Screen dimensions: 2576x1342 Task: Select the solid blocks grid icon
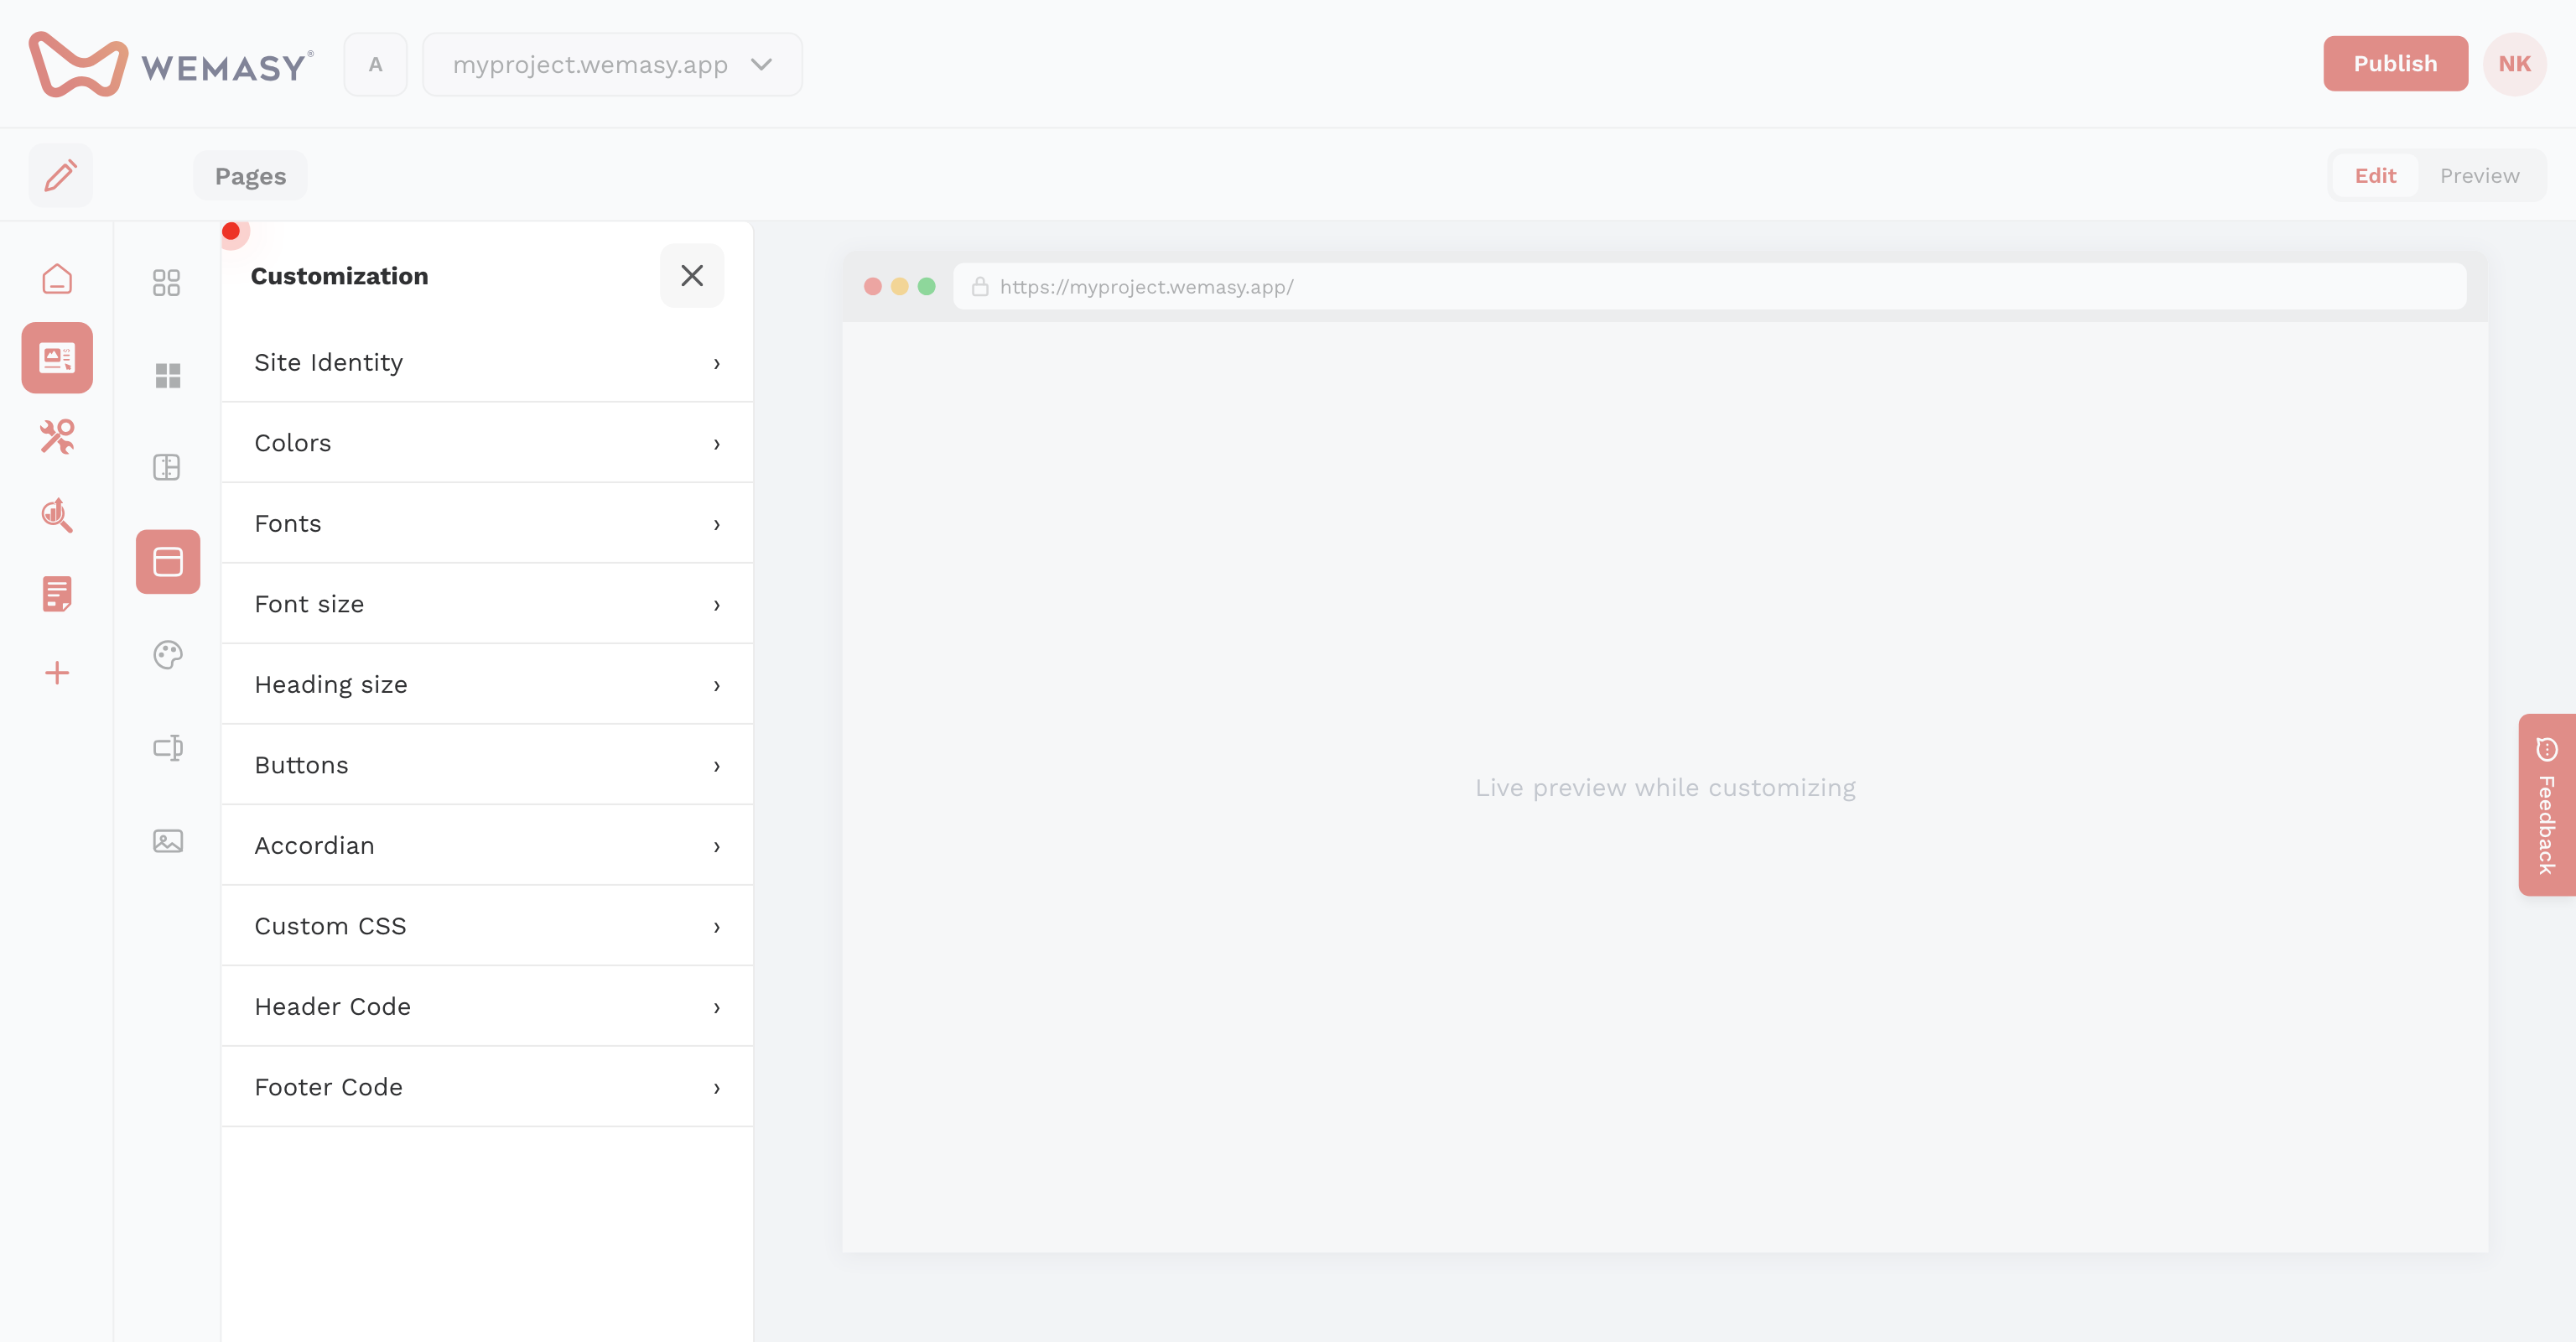(x=167, y=375)
